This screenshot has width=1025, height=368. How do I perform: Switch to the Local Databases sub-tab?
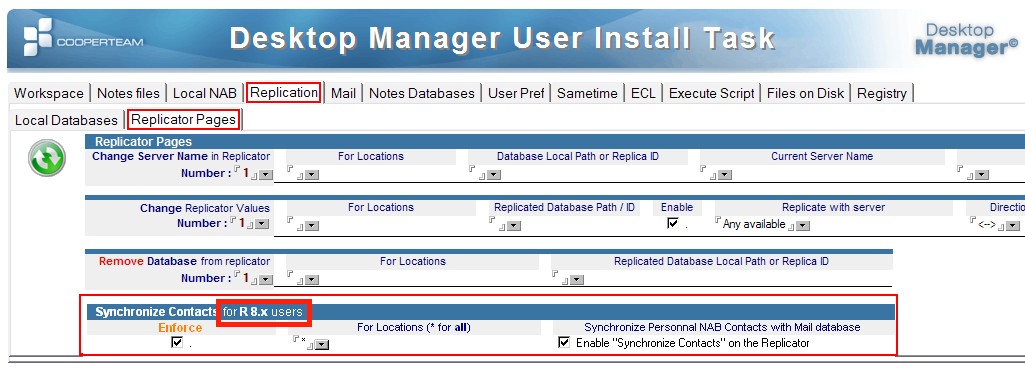[66, 120]
